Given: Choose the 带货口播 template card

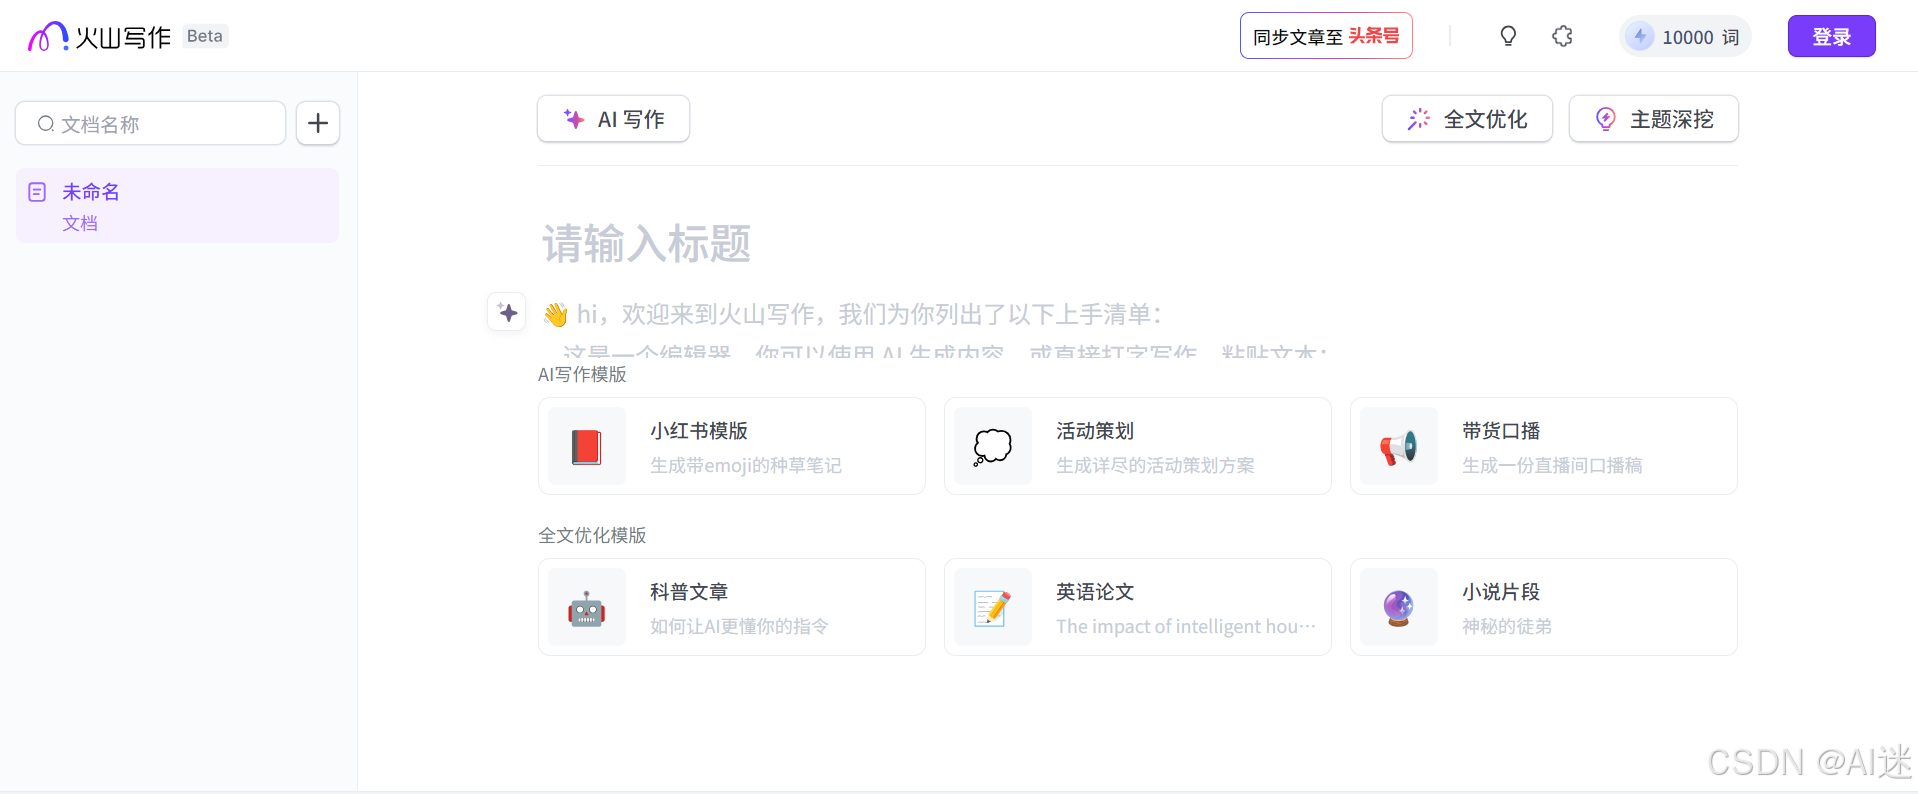Looking at the screenshot, I should tap(1544, 446).
